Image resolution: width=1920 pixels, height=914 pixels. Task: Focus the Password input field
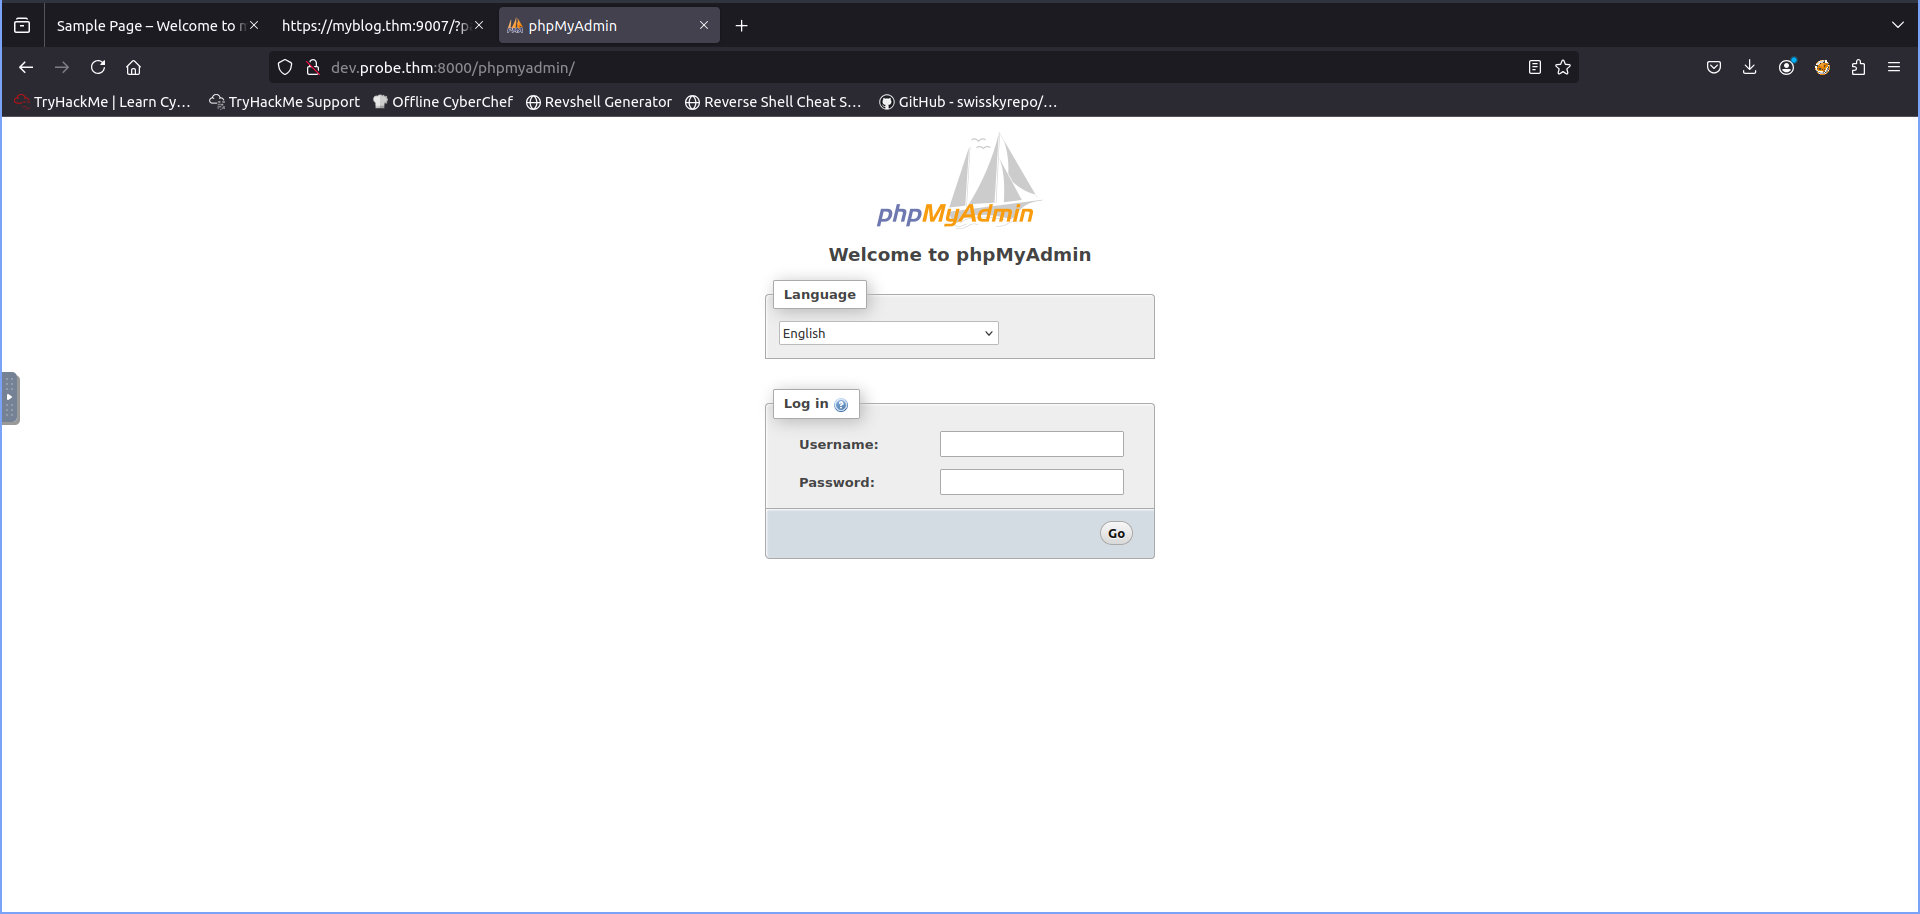click(1032, 482)
